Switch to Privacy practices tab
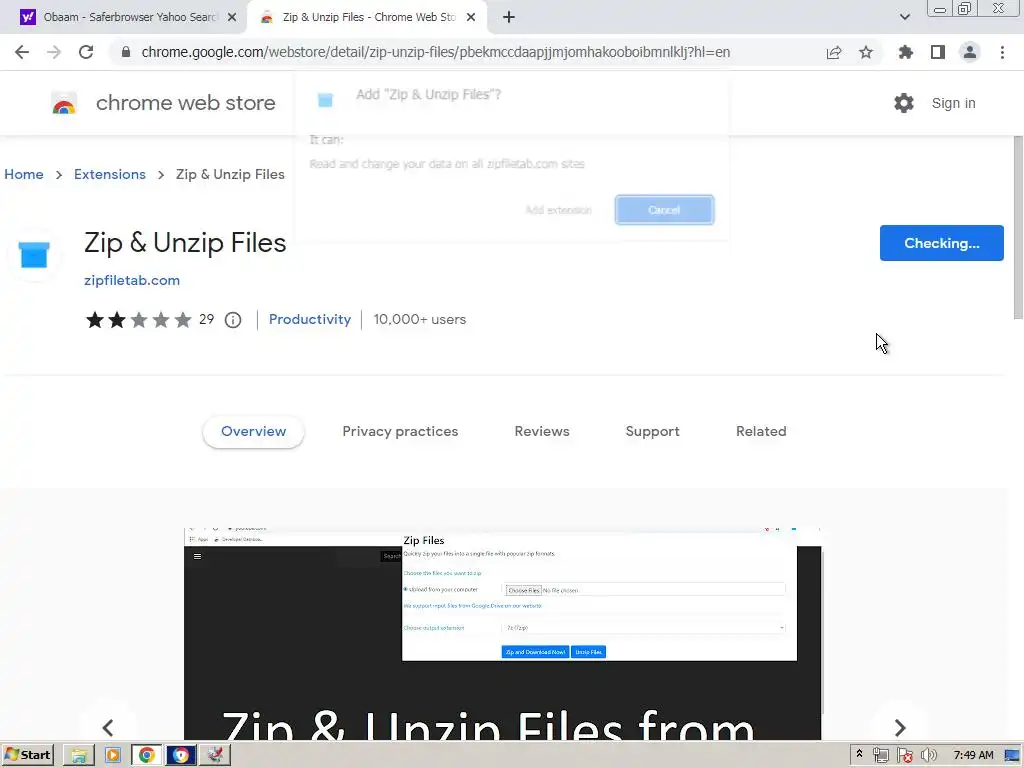Image resolution: width=1024 pixels, height=768 pixels. [400, 432]
